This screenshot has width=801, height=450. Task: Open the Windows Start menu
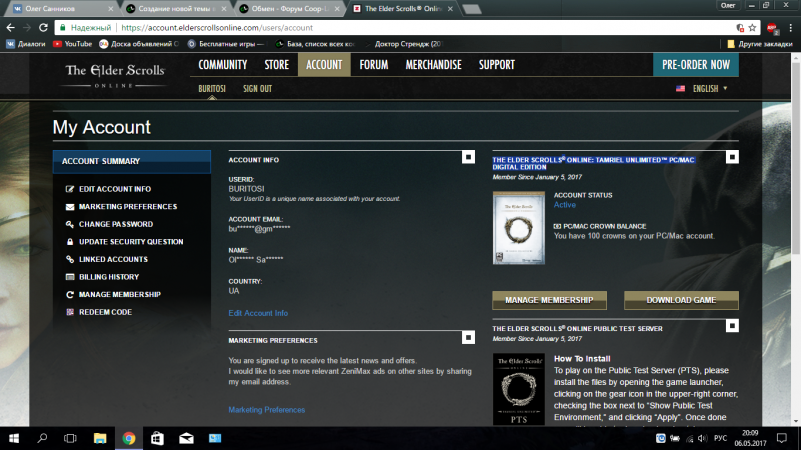point(14,438)
